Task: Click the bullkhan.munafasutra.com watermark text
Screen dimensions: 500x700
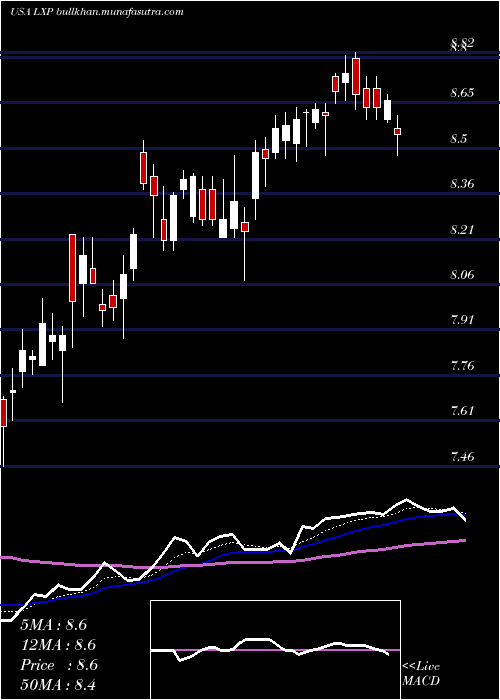Action: tap(121, 12)
